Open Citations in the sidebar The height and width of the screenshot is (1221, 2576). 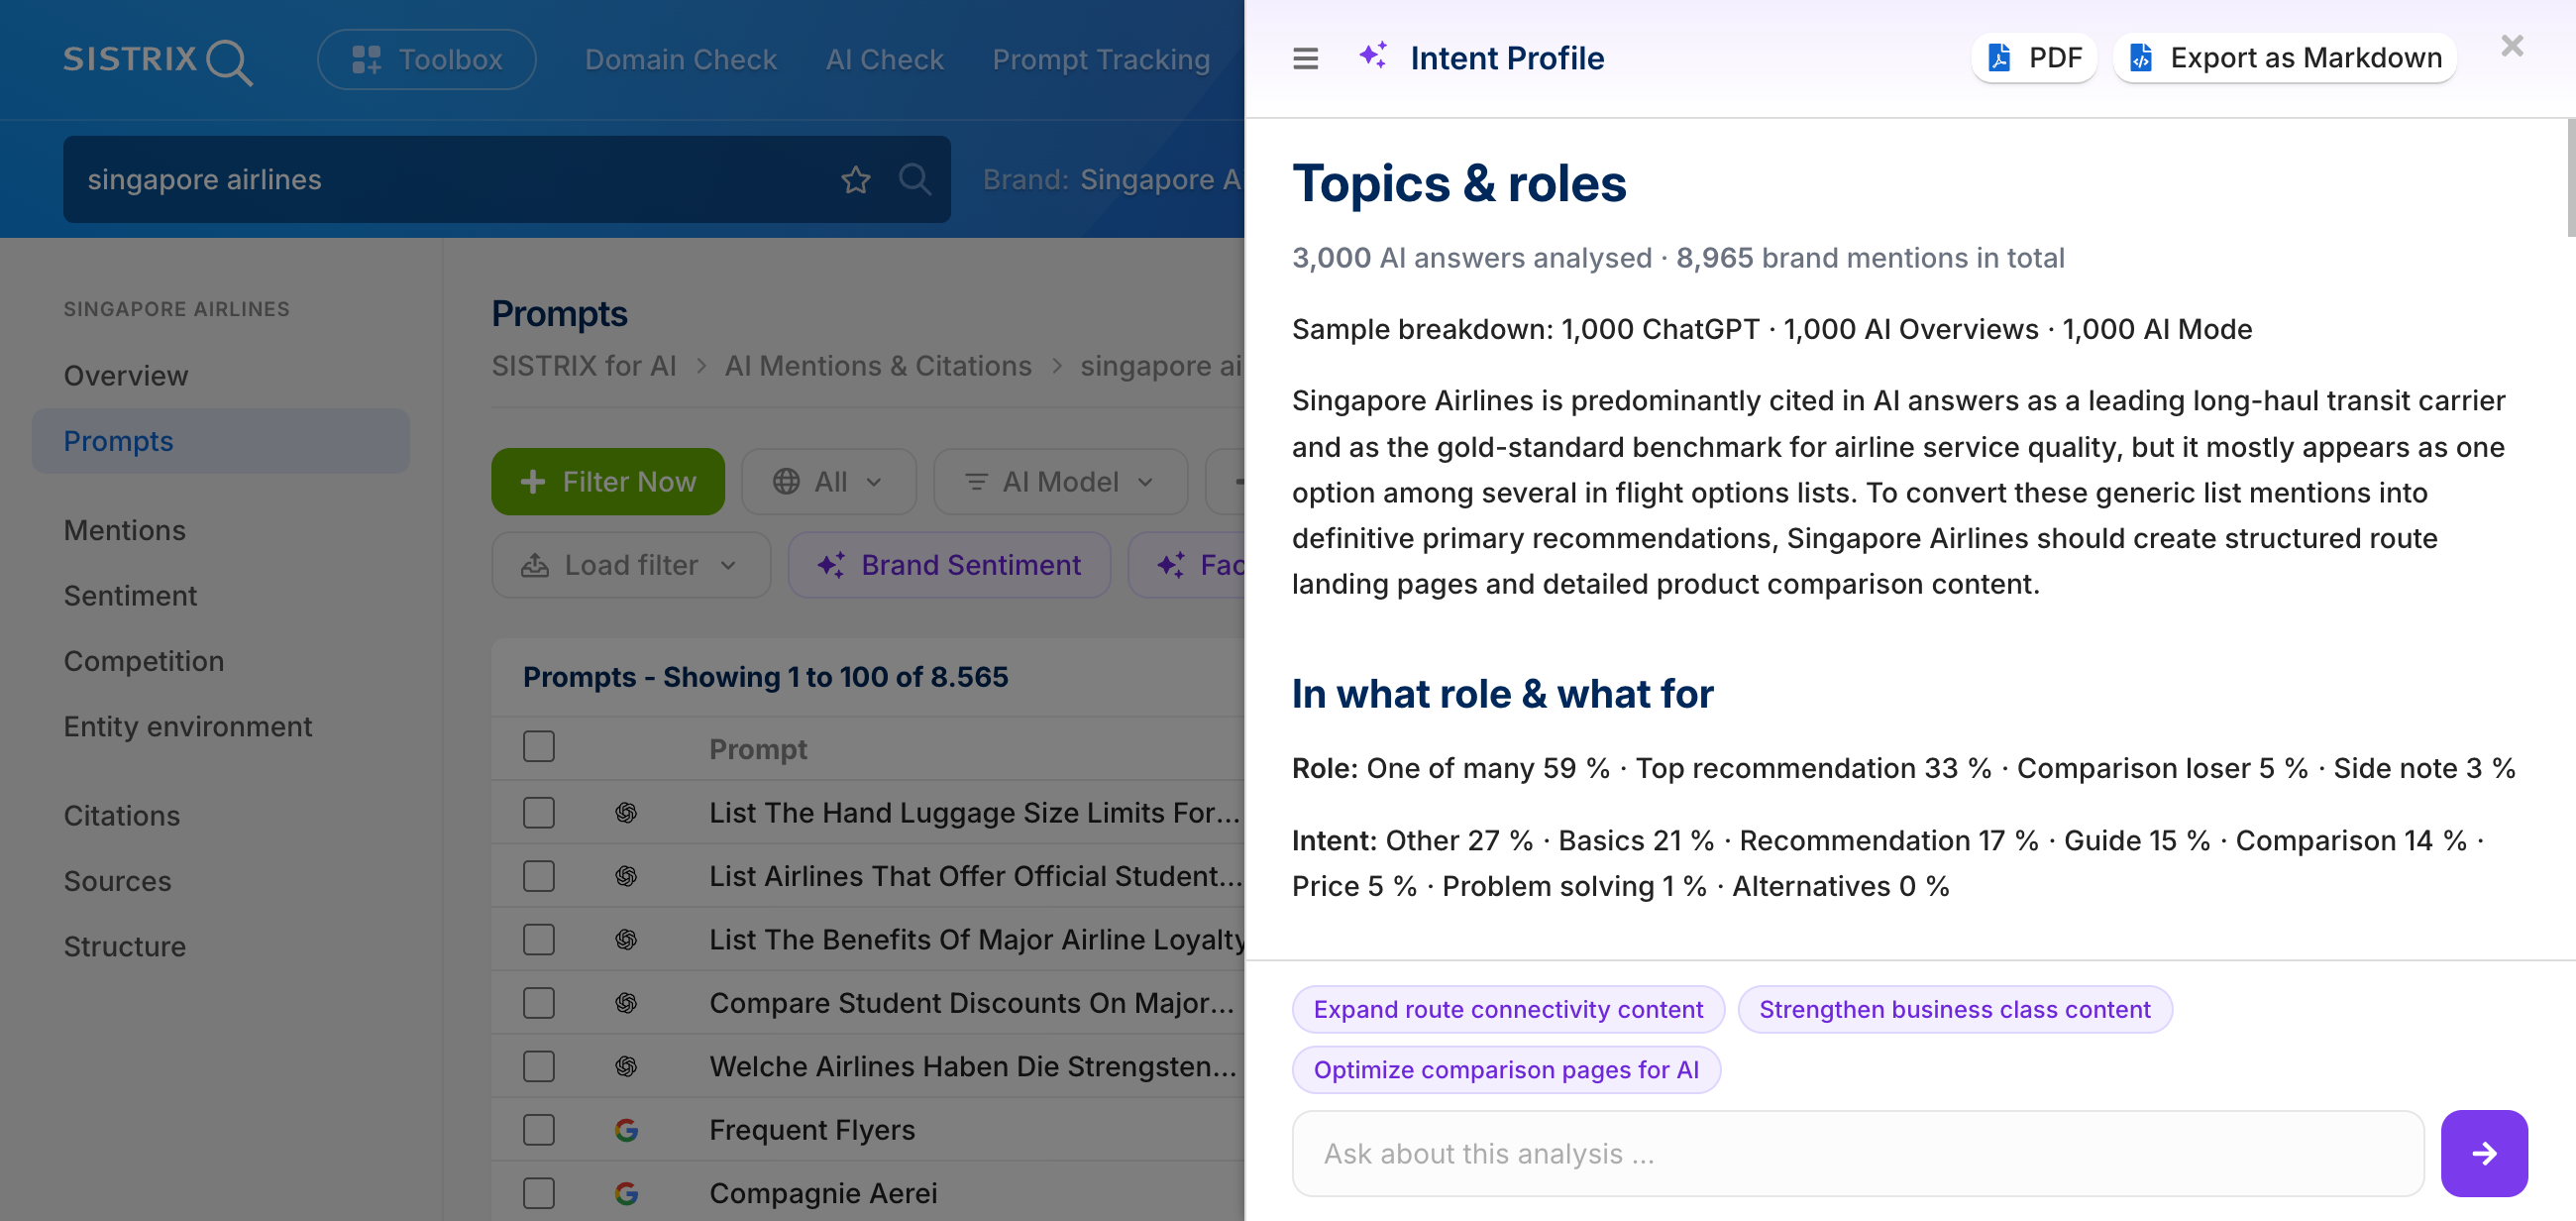point(122,816)
